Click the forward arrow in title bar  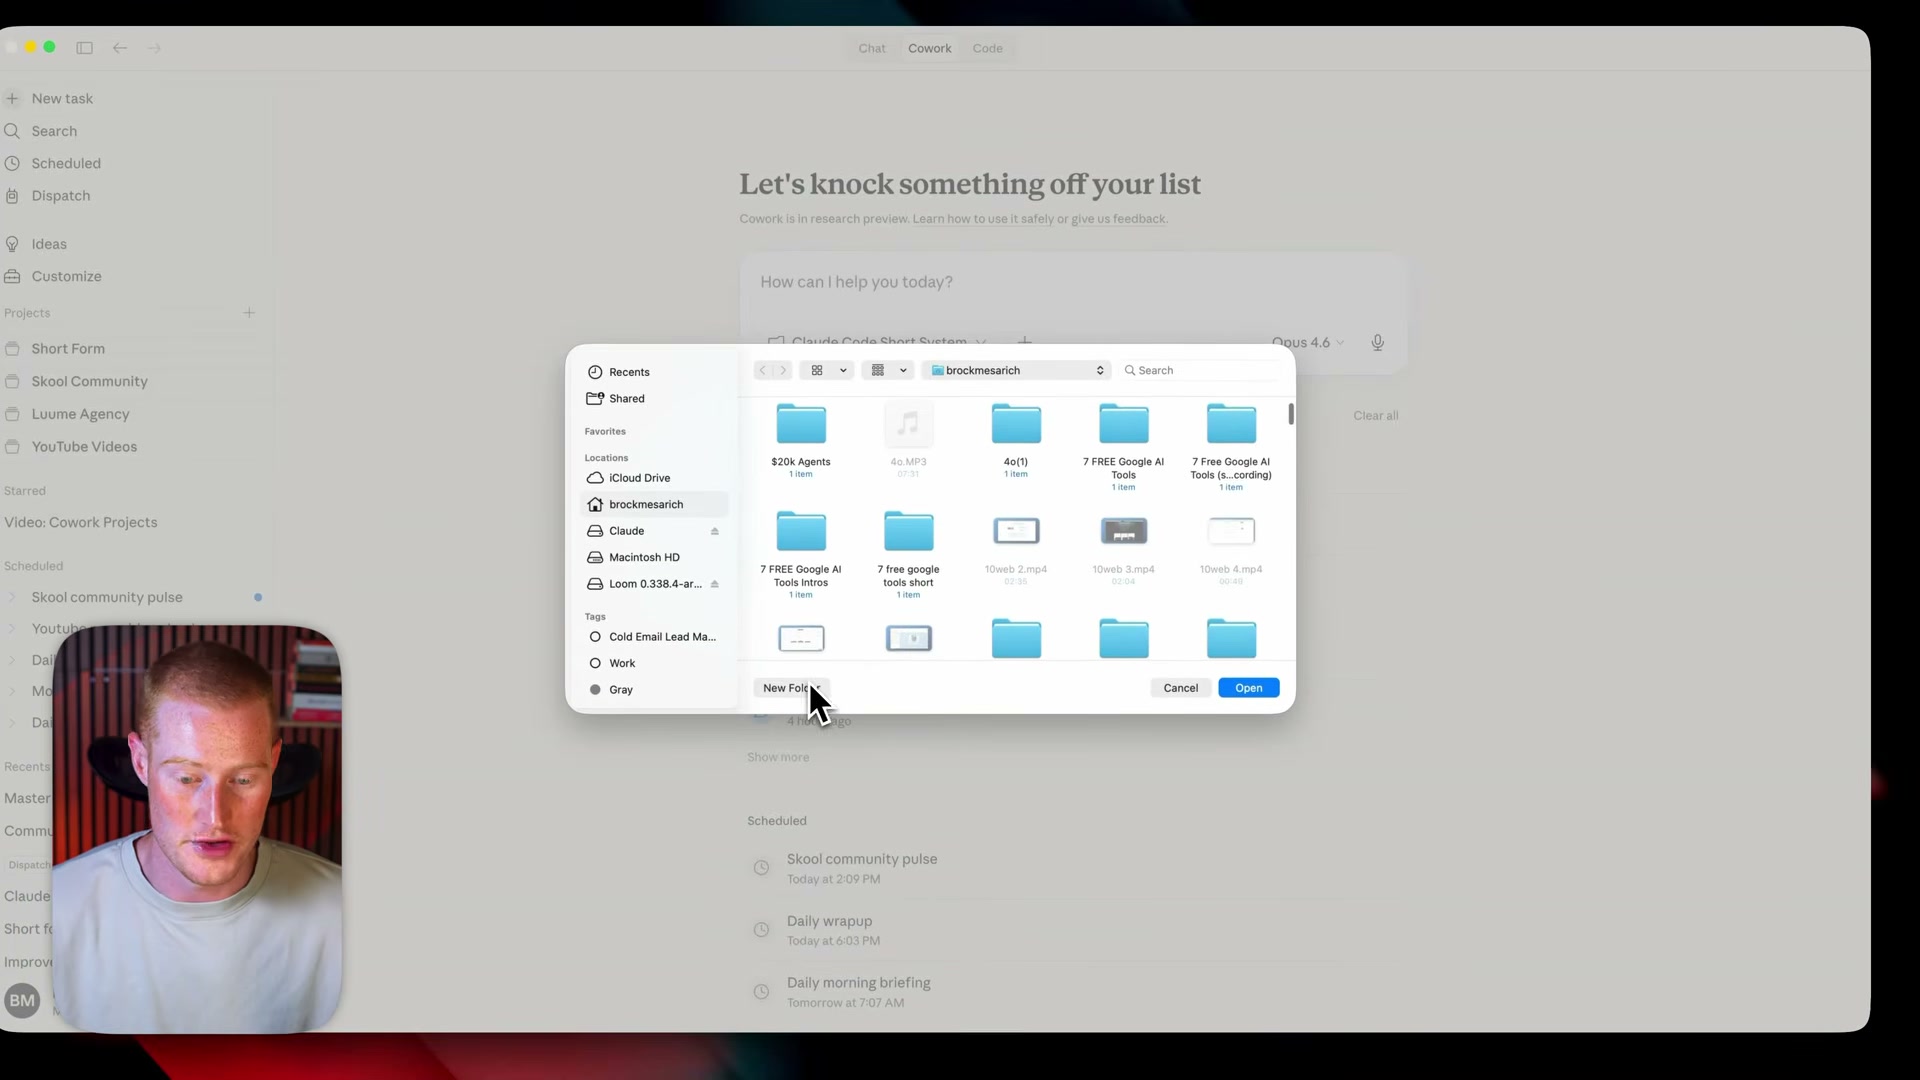[154, 48]
